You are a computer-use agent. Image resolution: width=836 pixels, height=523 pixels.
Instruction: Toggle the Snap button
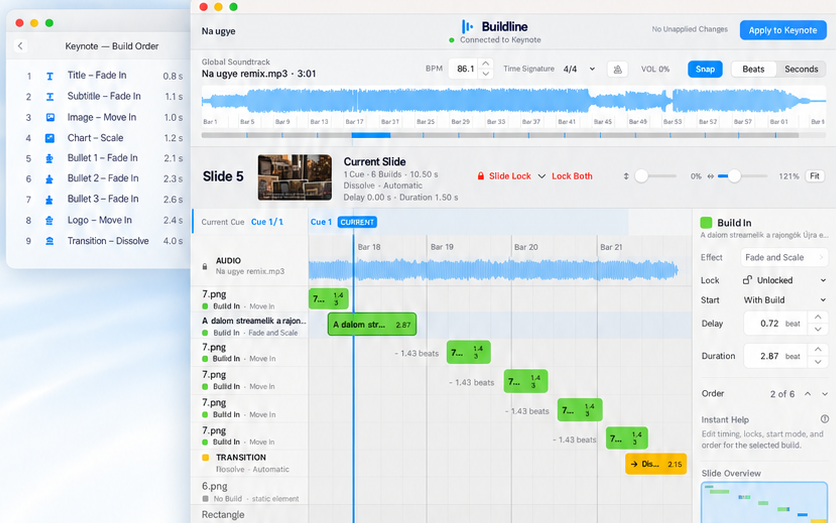705,69
